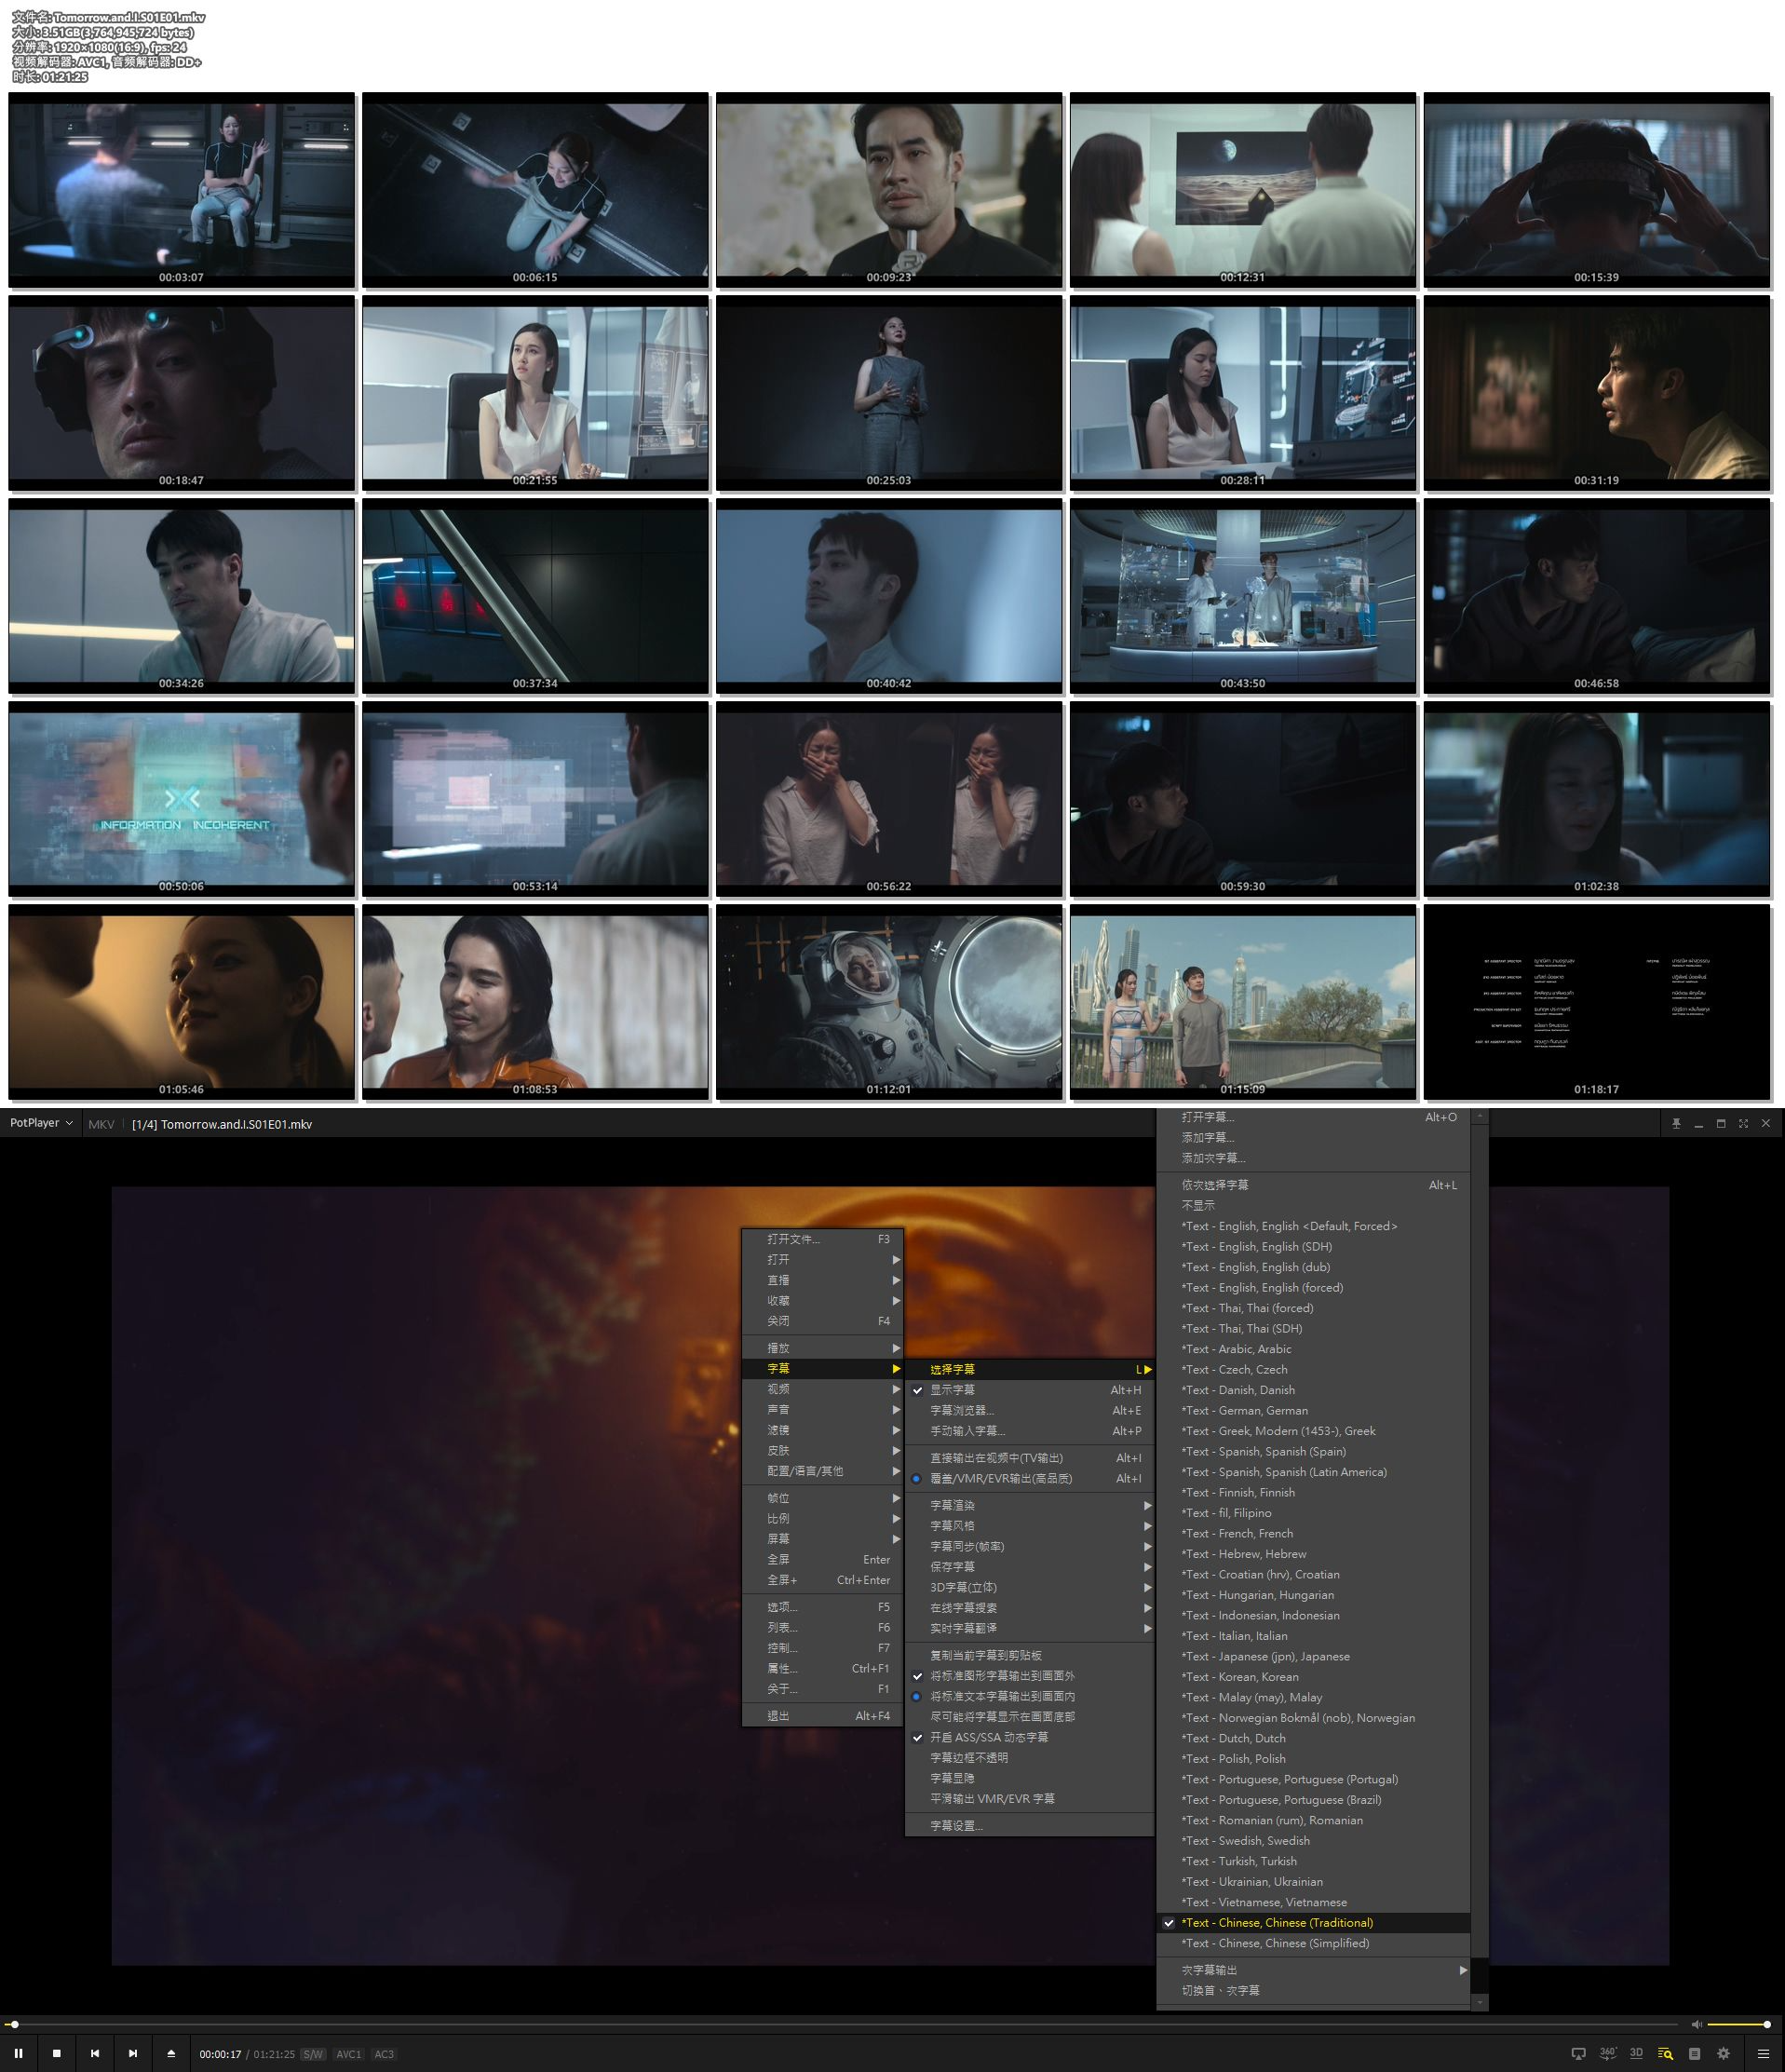This screenshot has width=1785, height=2072.
Task: Select Japanese (jpn) subtitle track
Action: coord(1313,1656)
